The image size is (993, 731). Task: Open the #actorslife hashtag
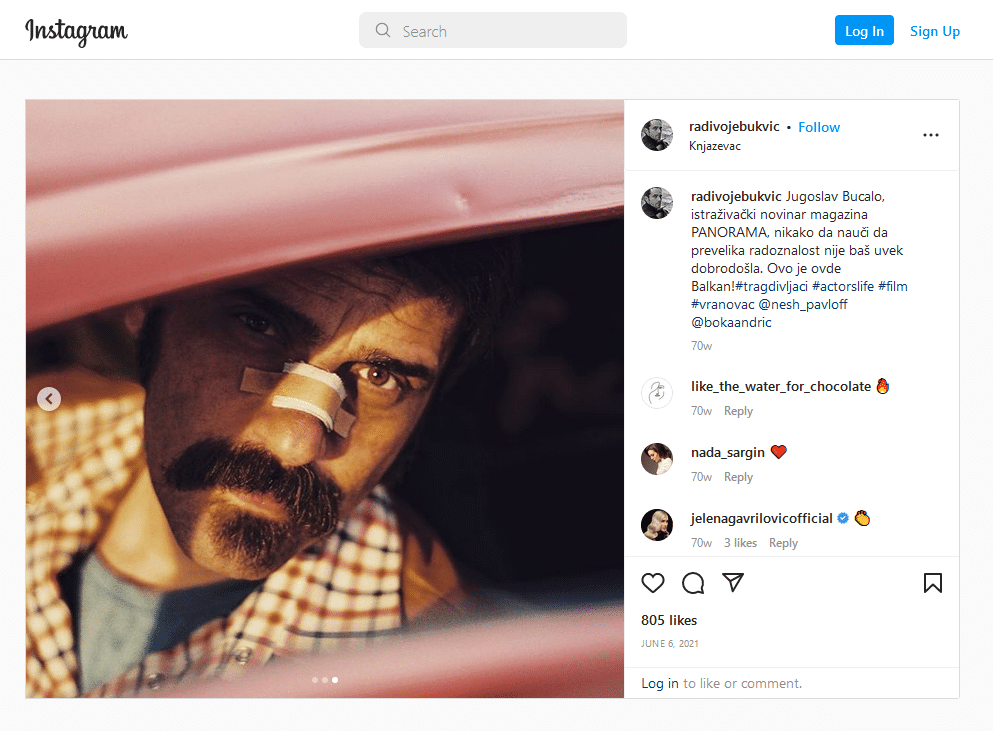pyautogui.click(x=843, y=286)
